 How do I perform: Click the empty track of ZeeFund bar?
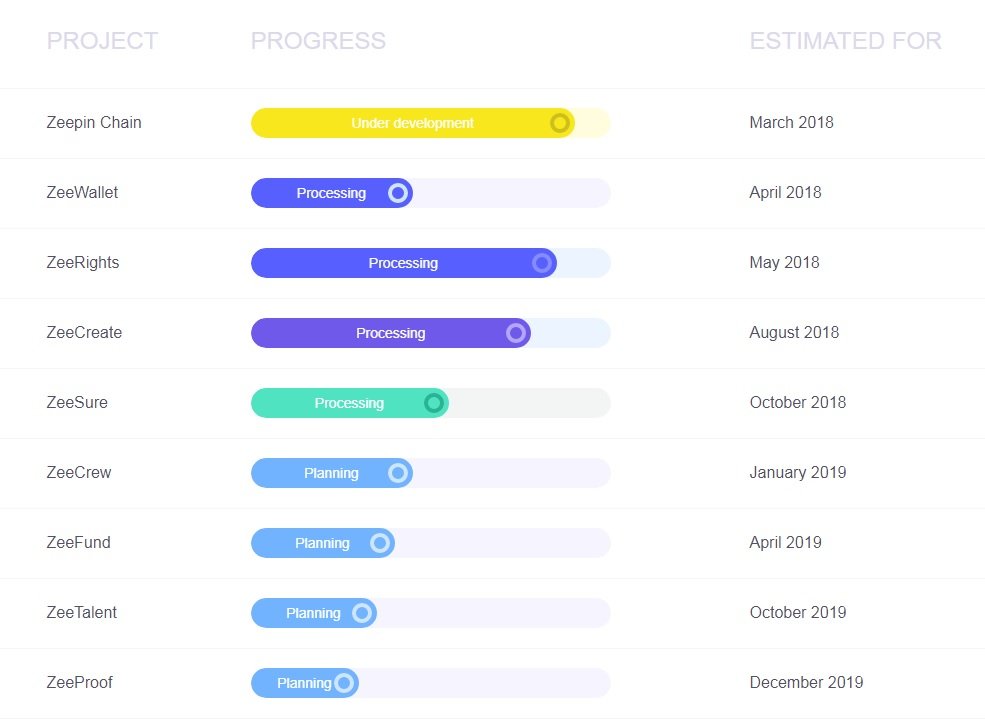point(503,543)
